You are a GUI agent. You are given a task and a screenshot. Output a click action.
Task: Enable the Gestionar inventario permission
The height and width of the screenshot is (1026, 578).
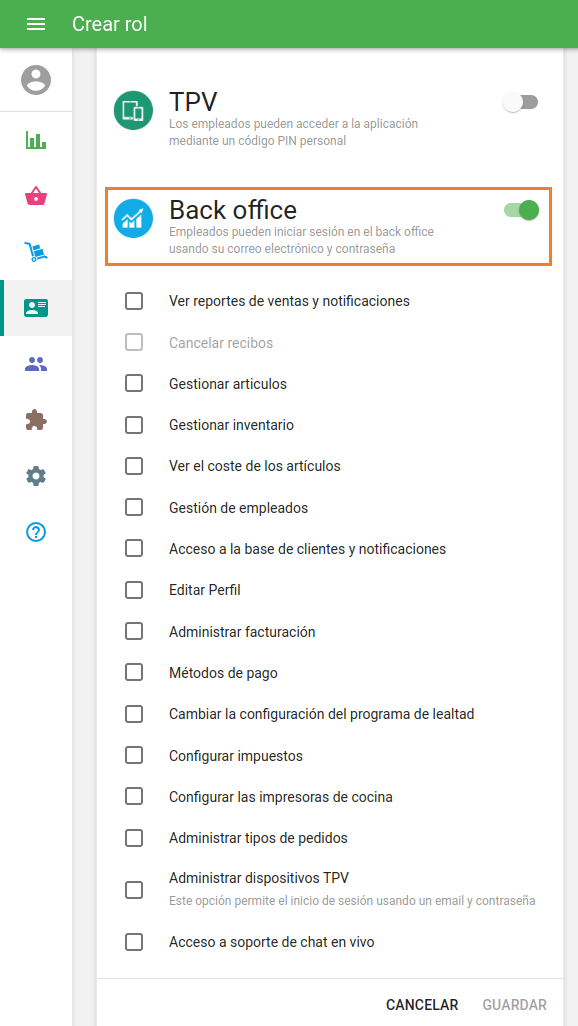134,424
